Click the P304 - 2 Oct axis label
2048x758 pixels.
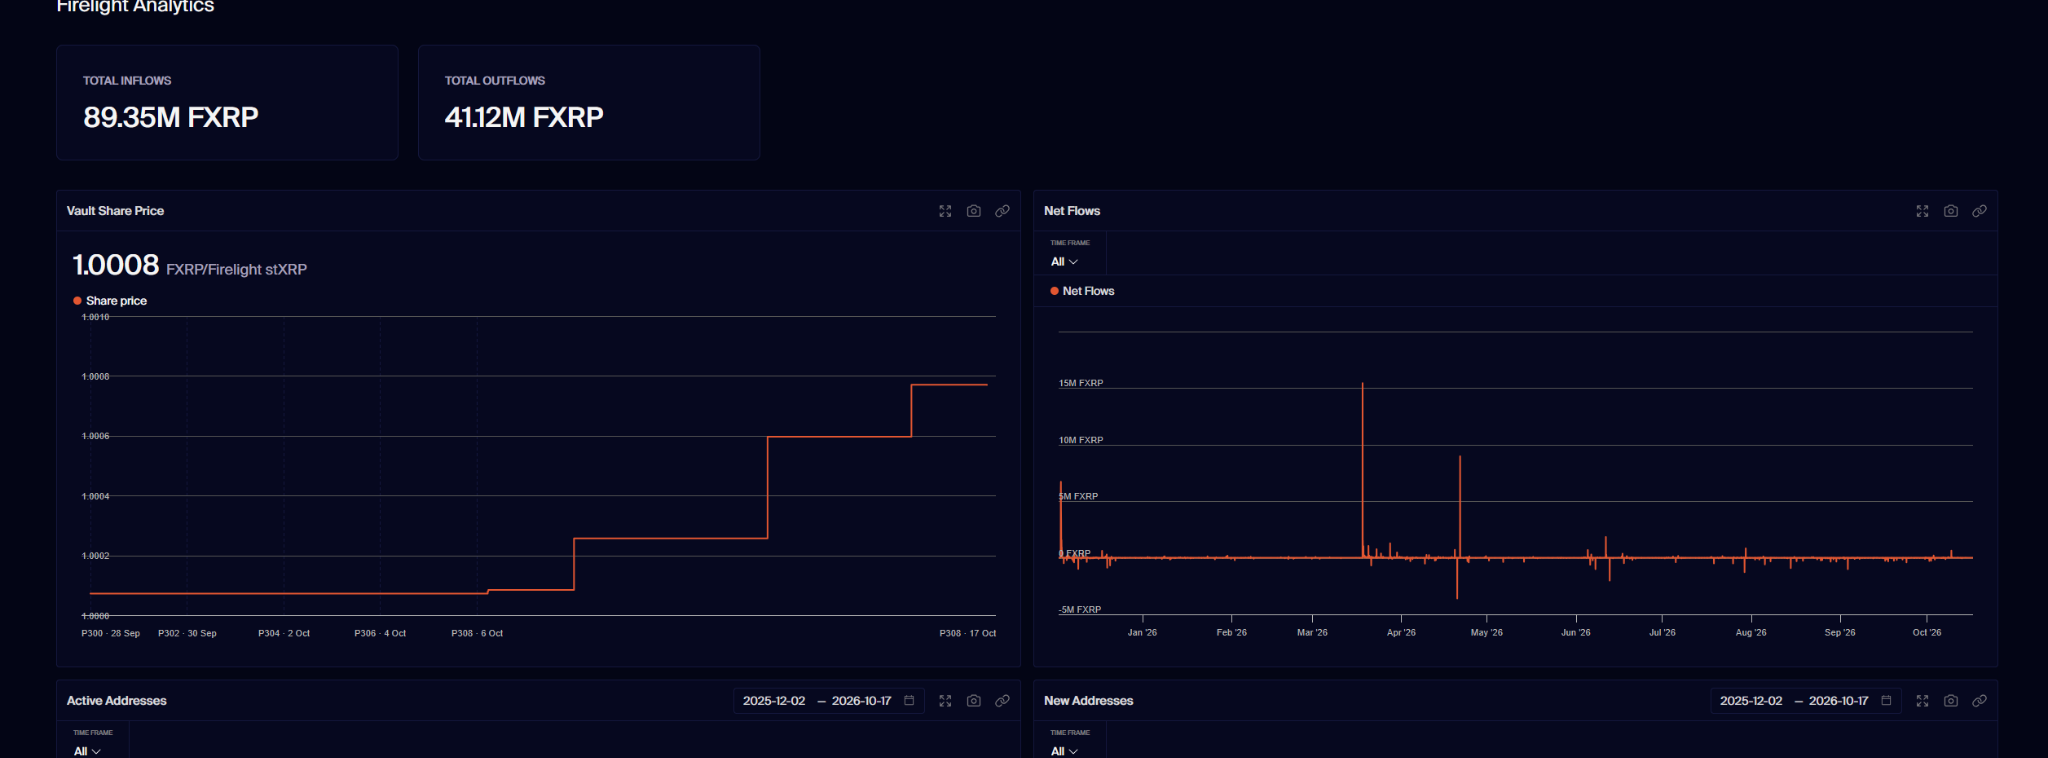[x=284, y=633]
